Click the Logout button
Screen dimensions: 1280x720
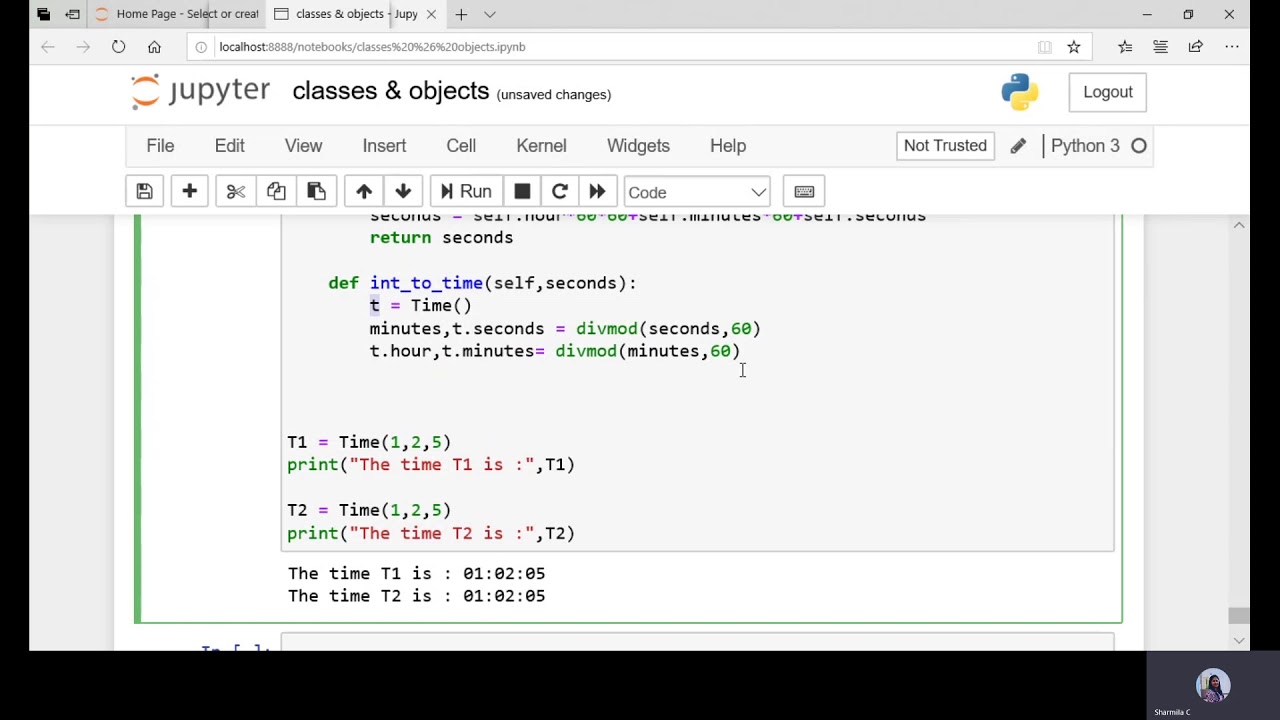pos(1108,92)
